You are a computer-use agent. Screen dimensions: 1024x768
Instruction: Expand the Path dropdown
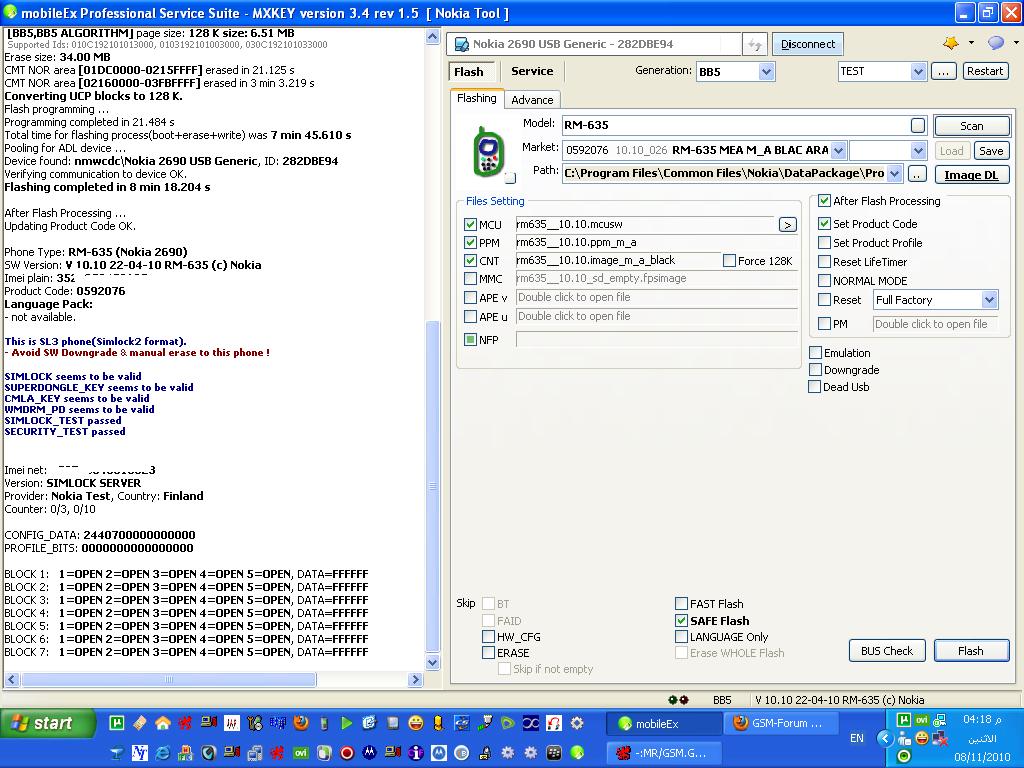pyautogui.click(x=895, y=174)
